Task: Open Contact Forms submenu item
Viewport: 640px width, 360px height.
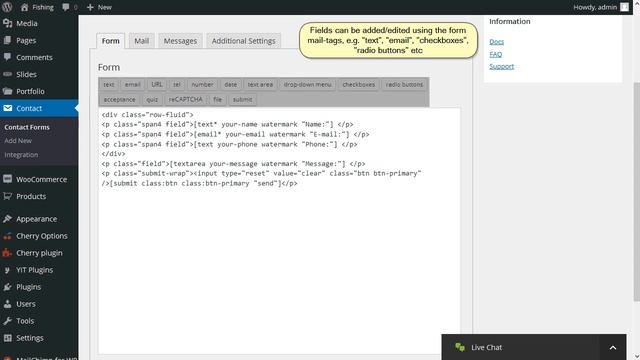Action: pyautogui.click(x=27, y=127)
